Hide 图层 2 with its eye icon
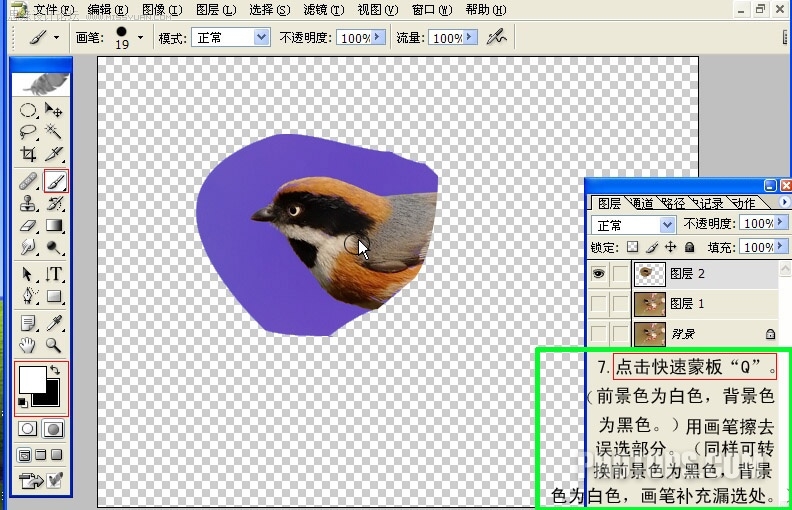The image size is (792, 510). (599, 274)
